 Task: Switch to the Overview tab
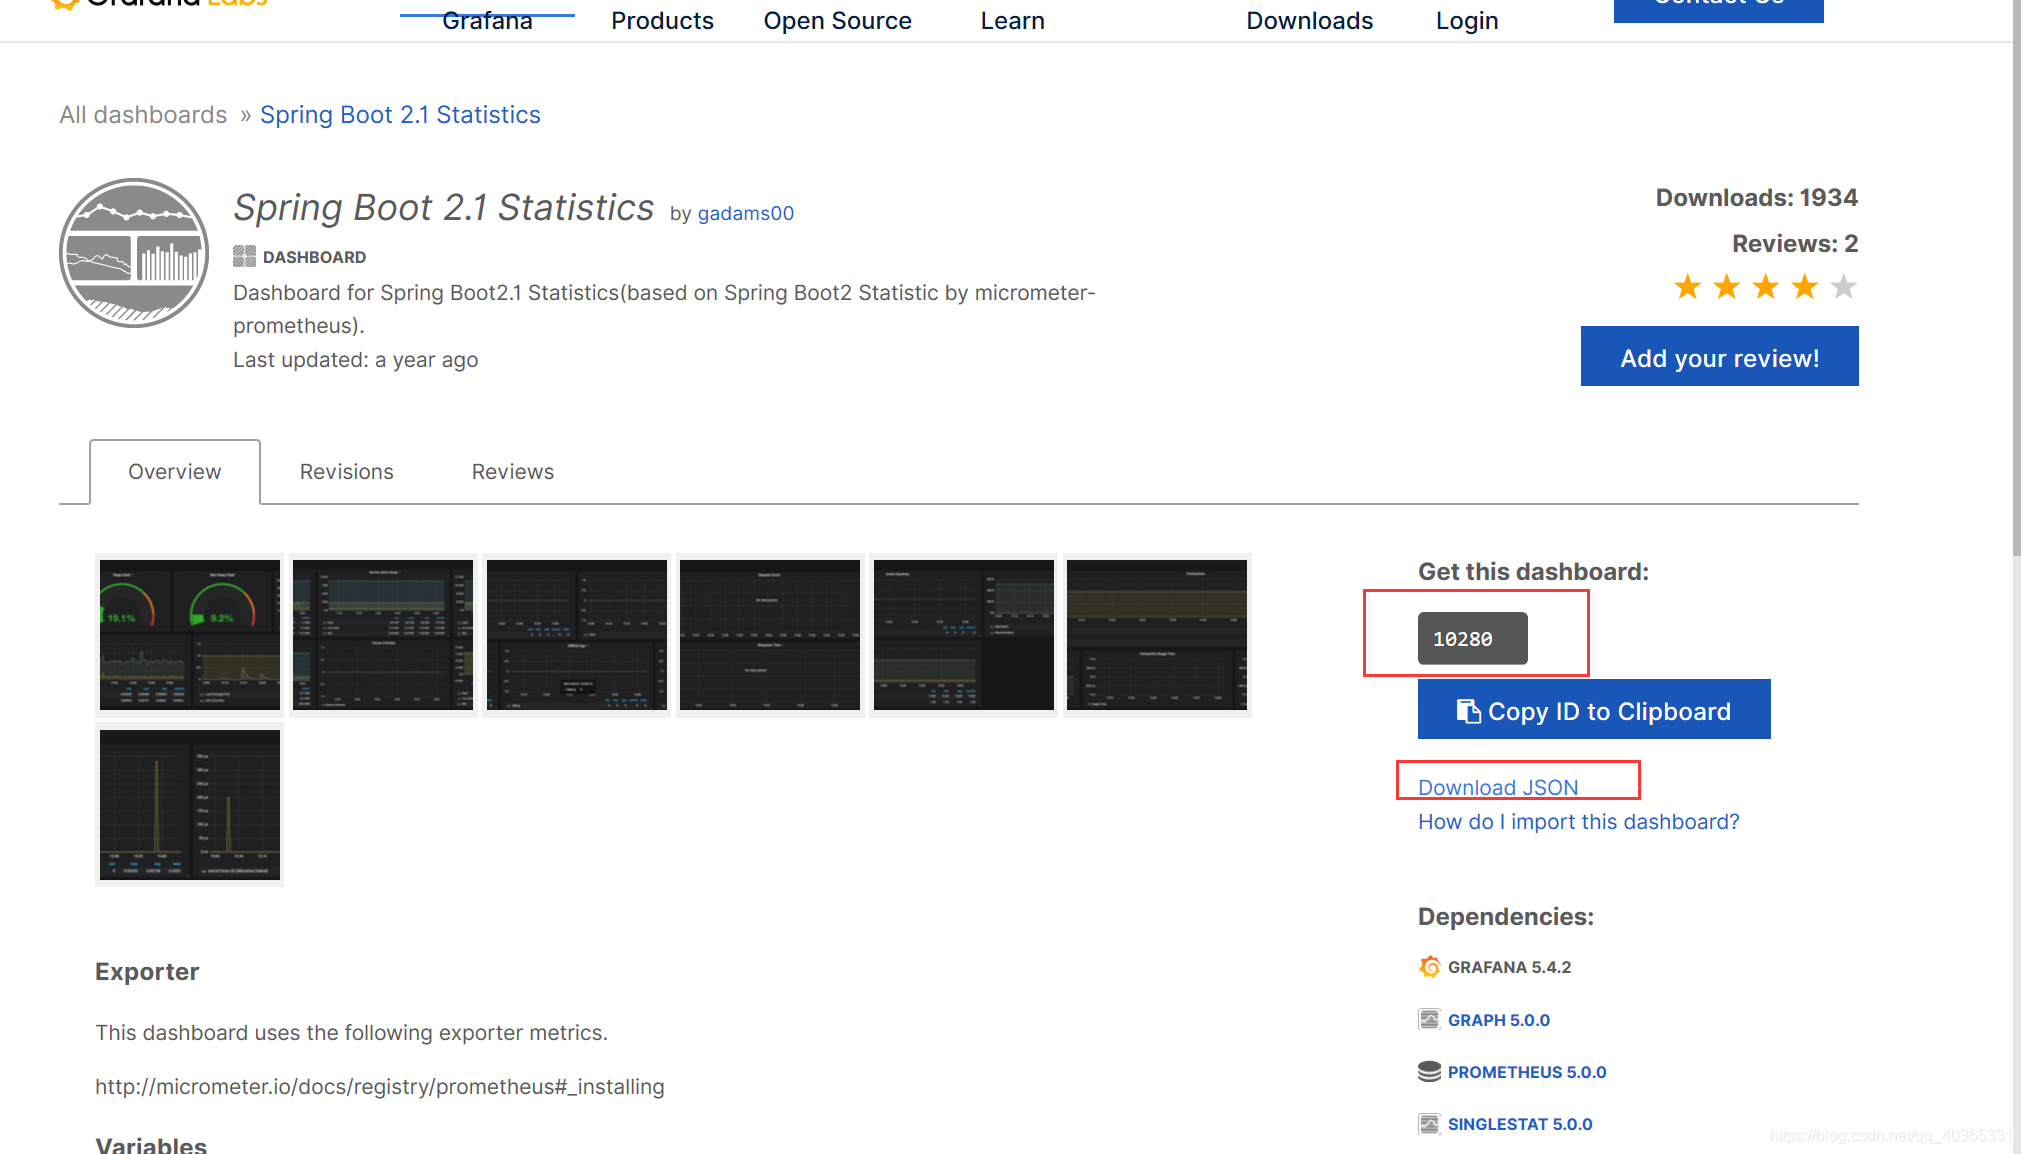tap(175, 472)
